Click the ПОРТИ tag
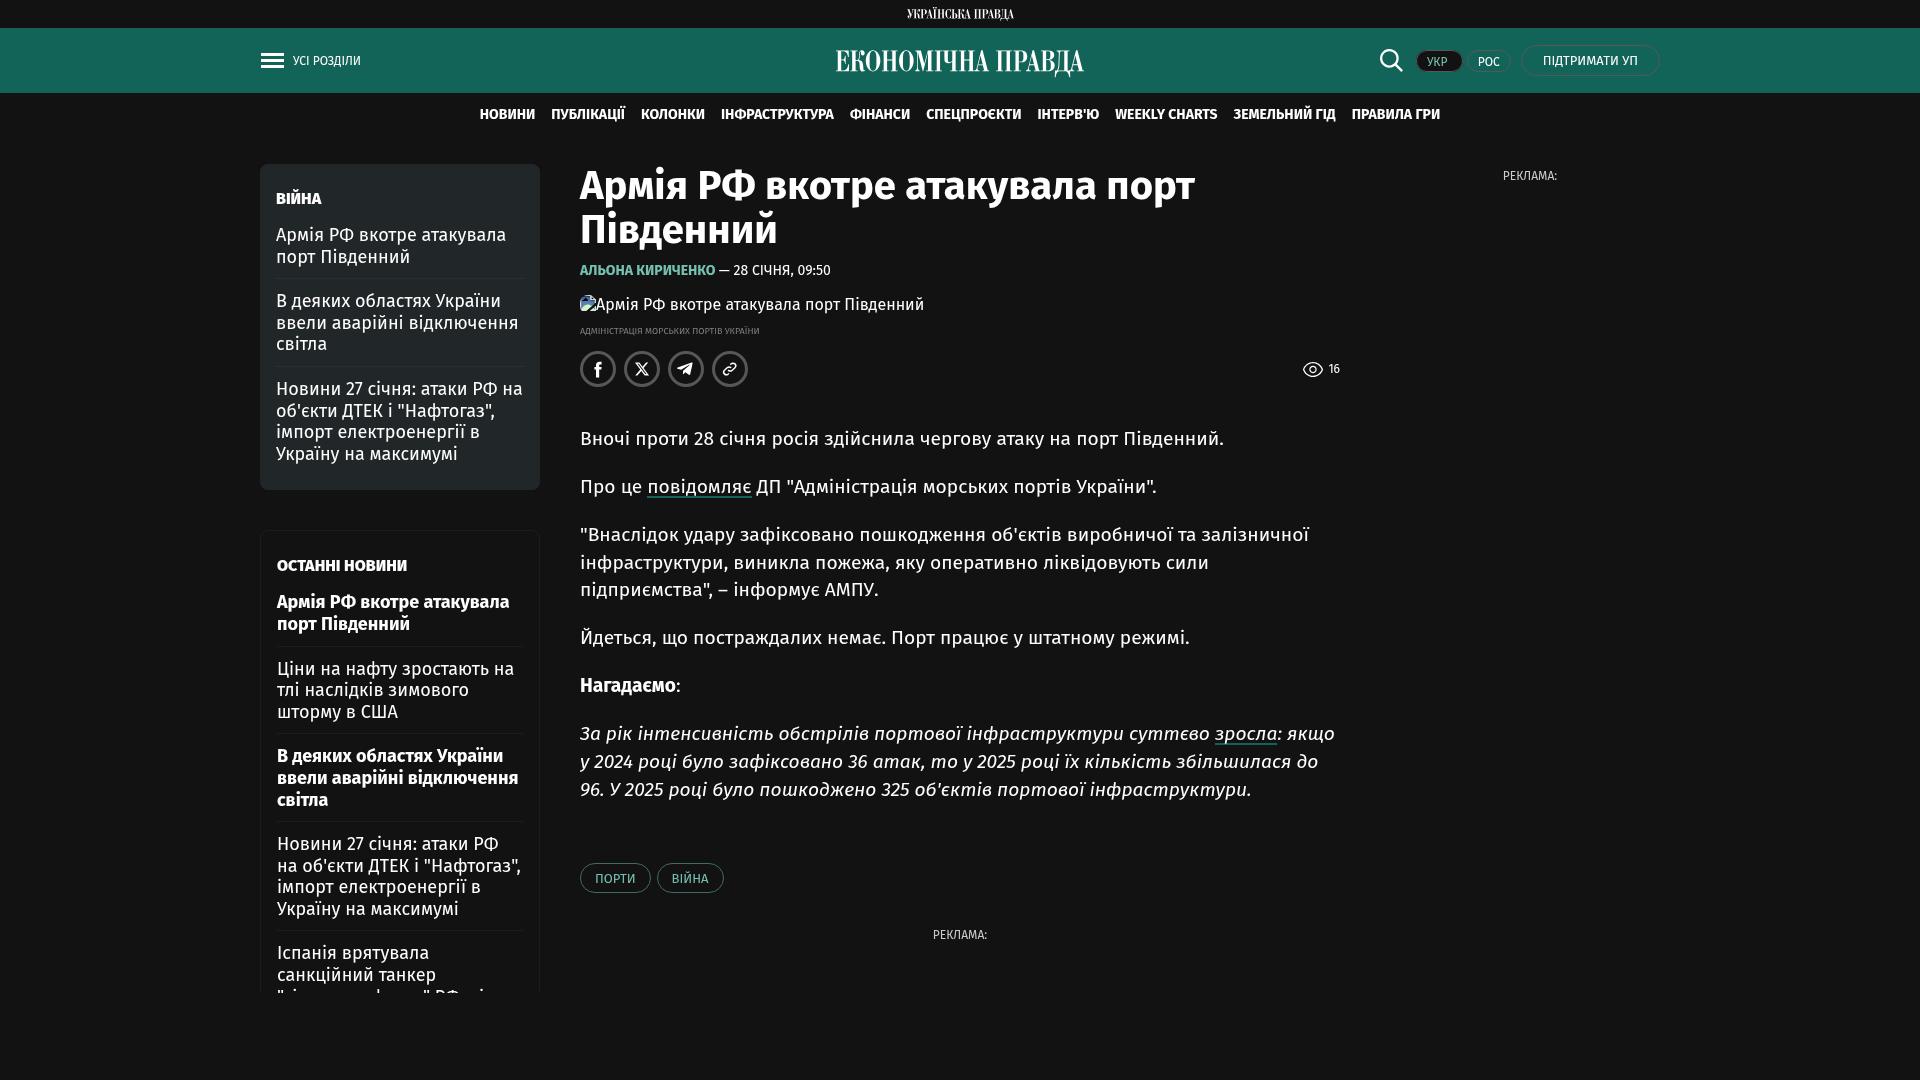 click(615, 878)
